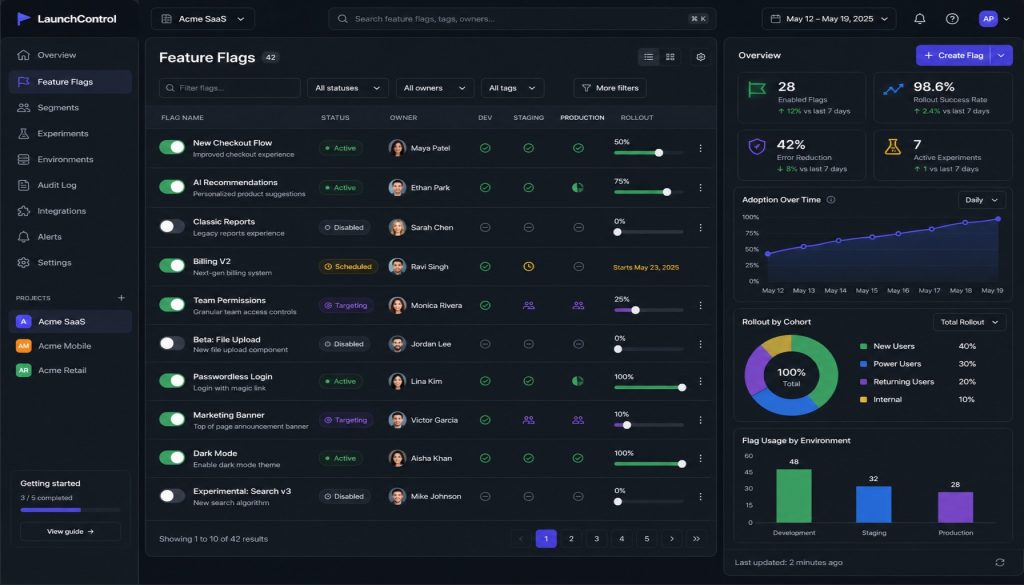Click Passwordless Login production partial icon

click(x=578, y=381)
